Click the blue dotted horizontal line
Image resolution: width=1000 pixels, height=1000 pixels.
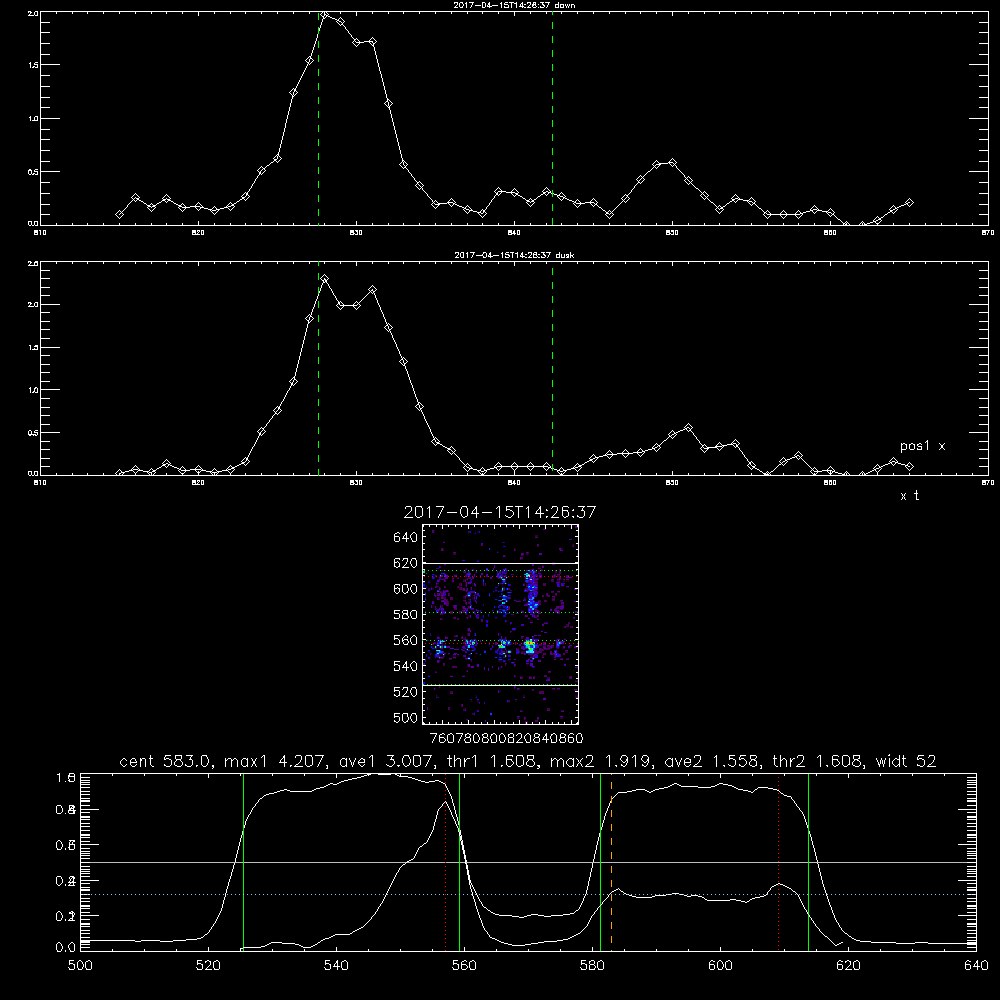click(x=528, y=895)
